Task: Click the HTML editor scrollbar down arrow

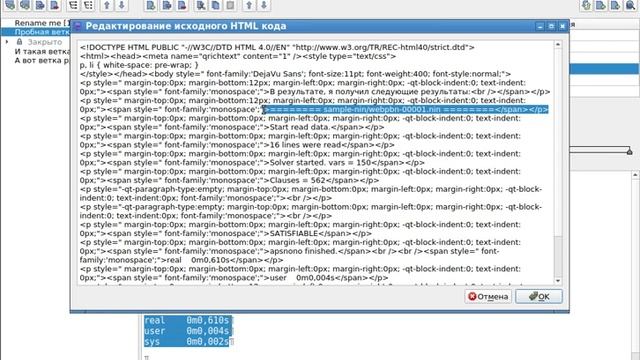Action: point(558,281)
